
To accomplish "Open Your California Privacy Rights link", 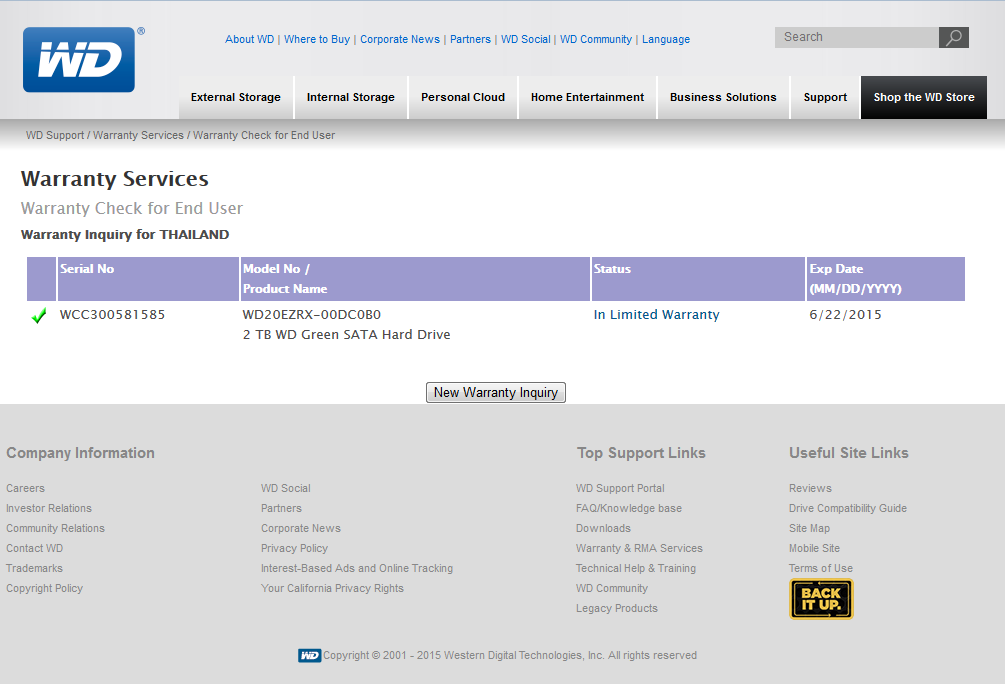I will tap(332, 588).
